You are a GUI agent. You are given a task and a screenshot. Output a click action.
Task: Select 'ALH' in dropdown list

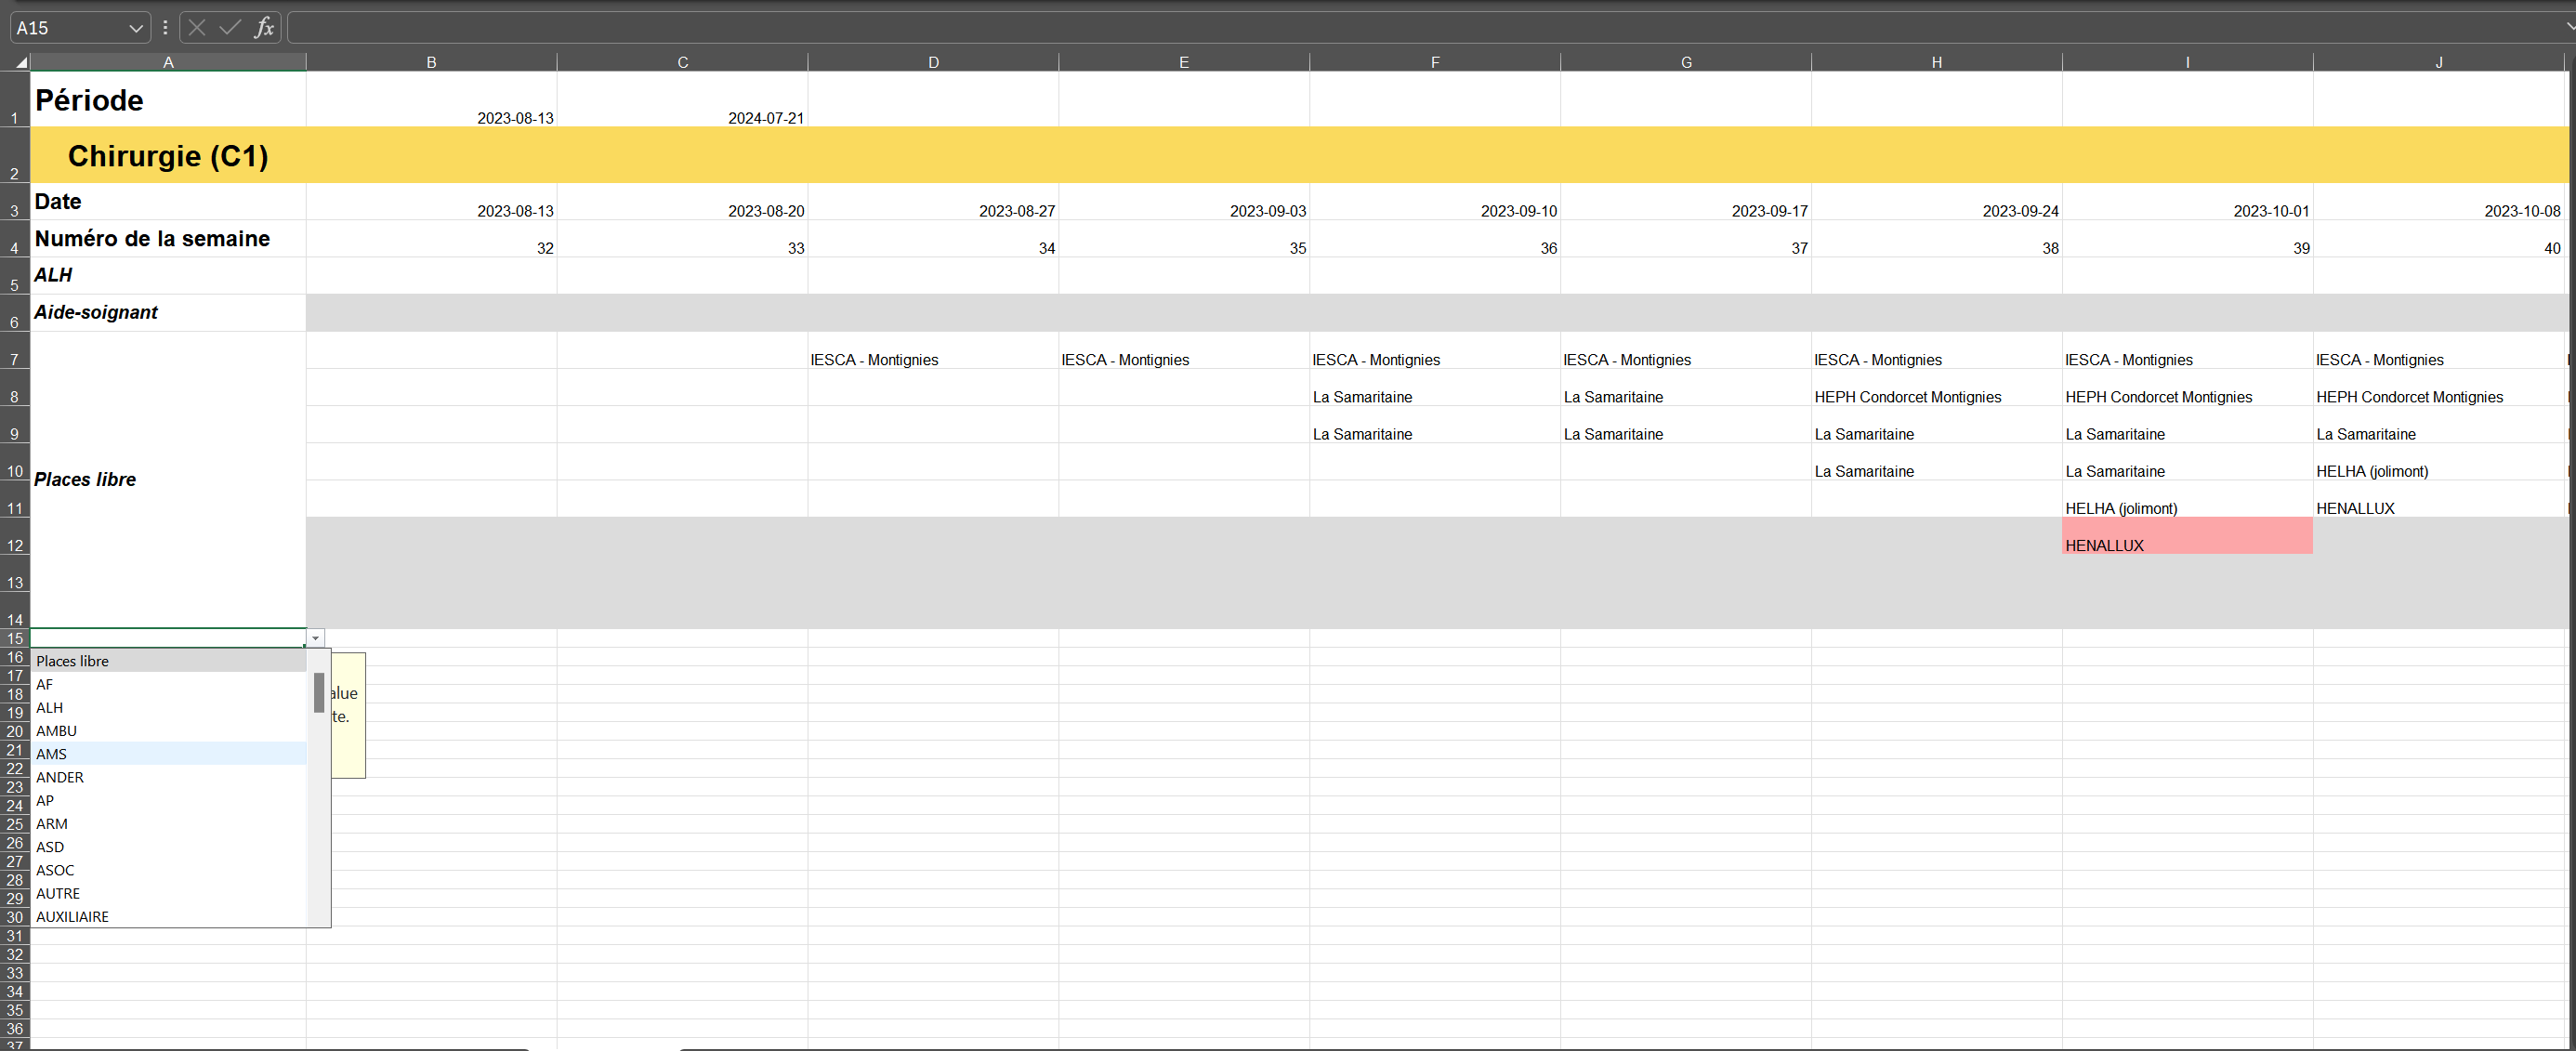tap(168, 707)
